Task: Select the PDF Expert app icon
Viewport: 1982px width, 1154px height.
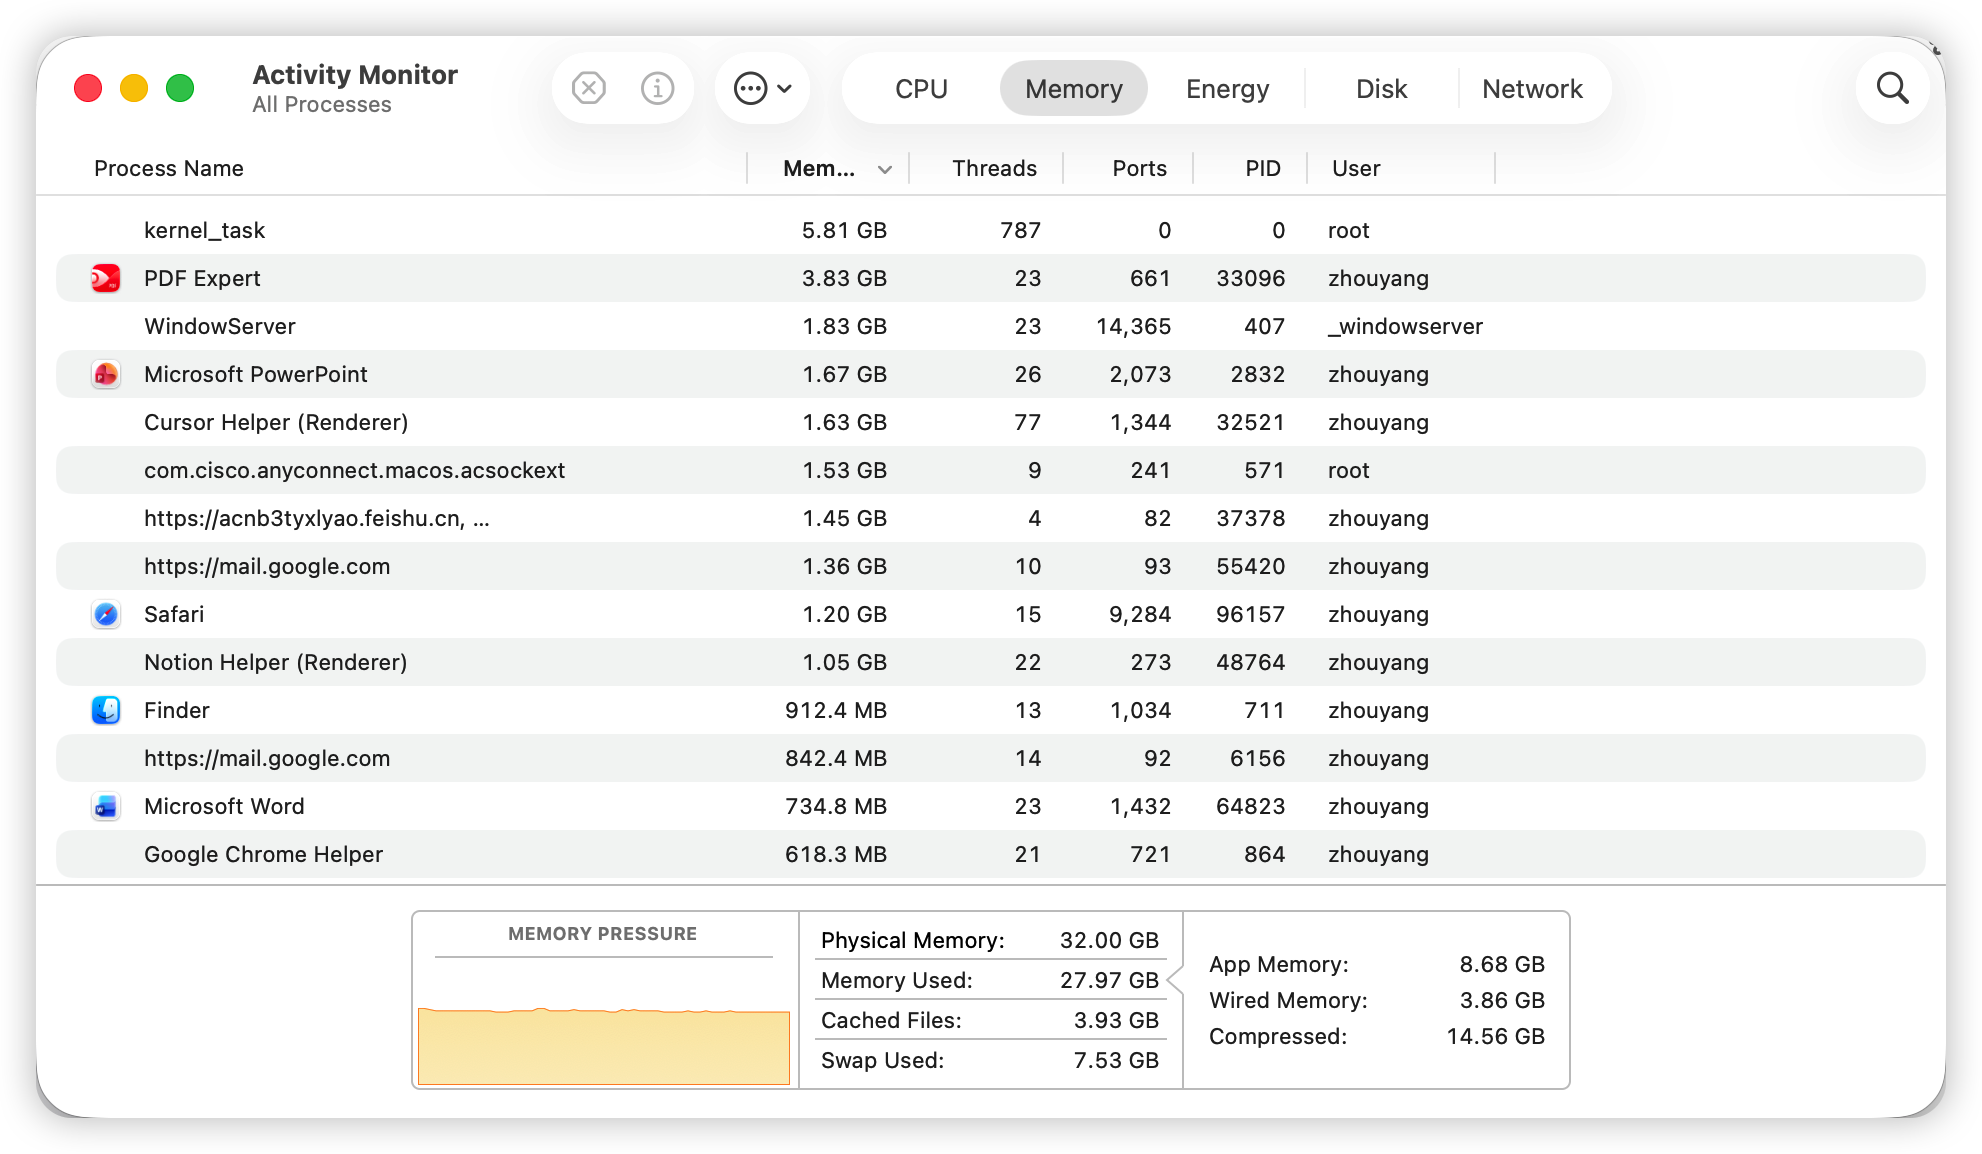Action: (106, 278)
